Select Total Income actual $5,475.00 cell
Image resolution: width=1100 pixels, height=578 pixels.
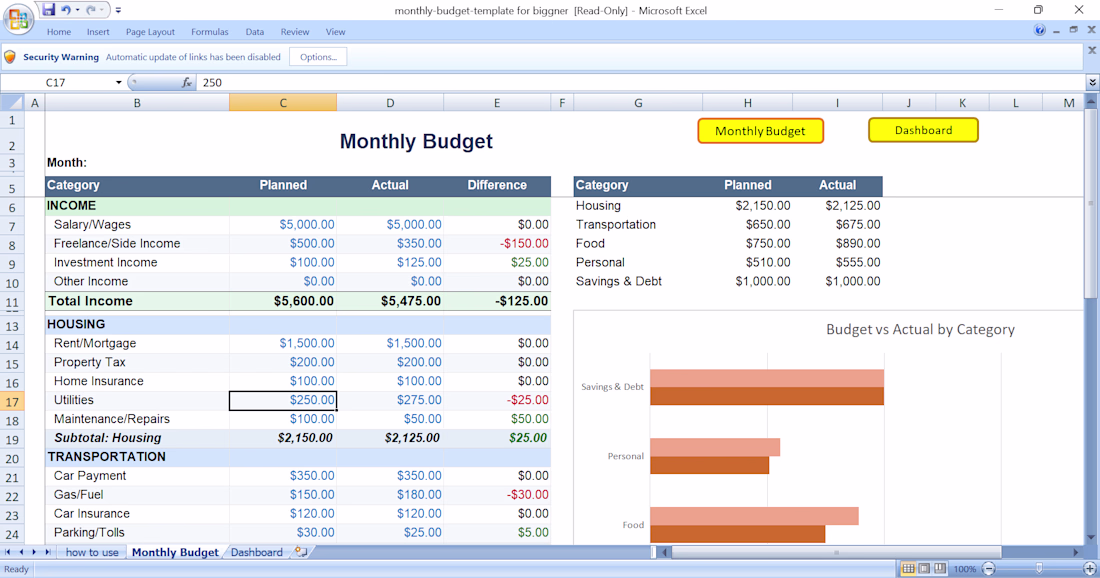(x=390, y=301)
